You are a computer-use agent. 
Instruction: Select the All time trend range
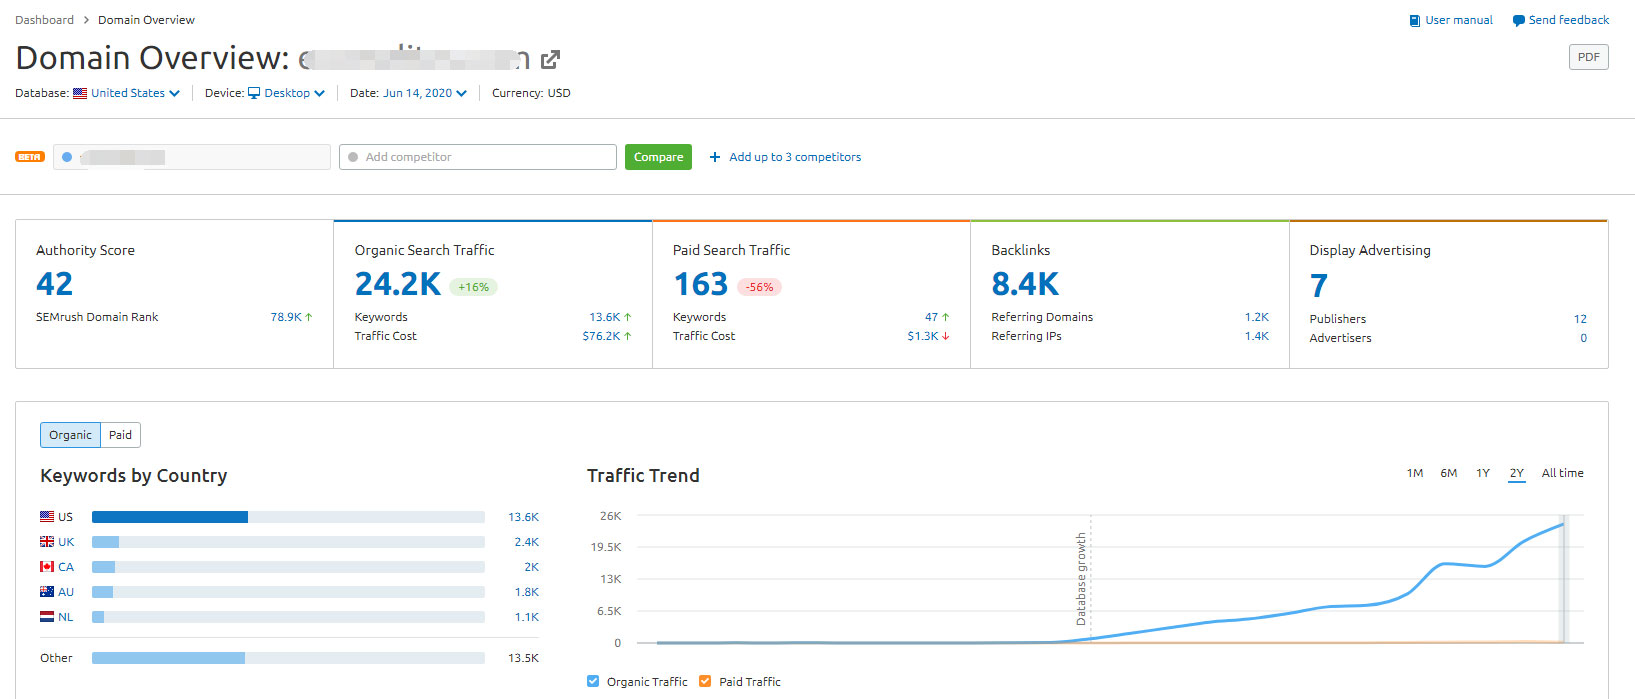(1562, 473)
